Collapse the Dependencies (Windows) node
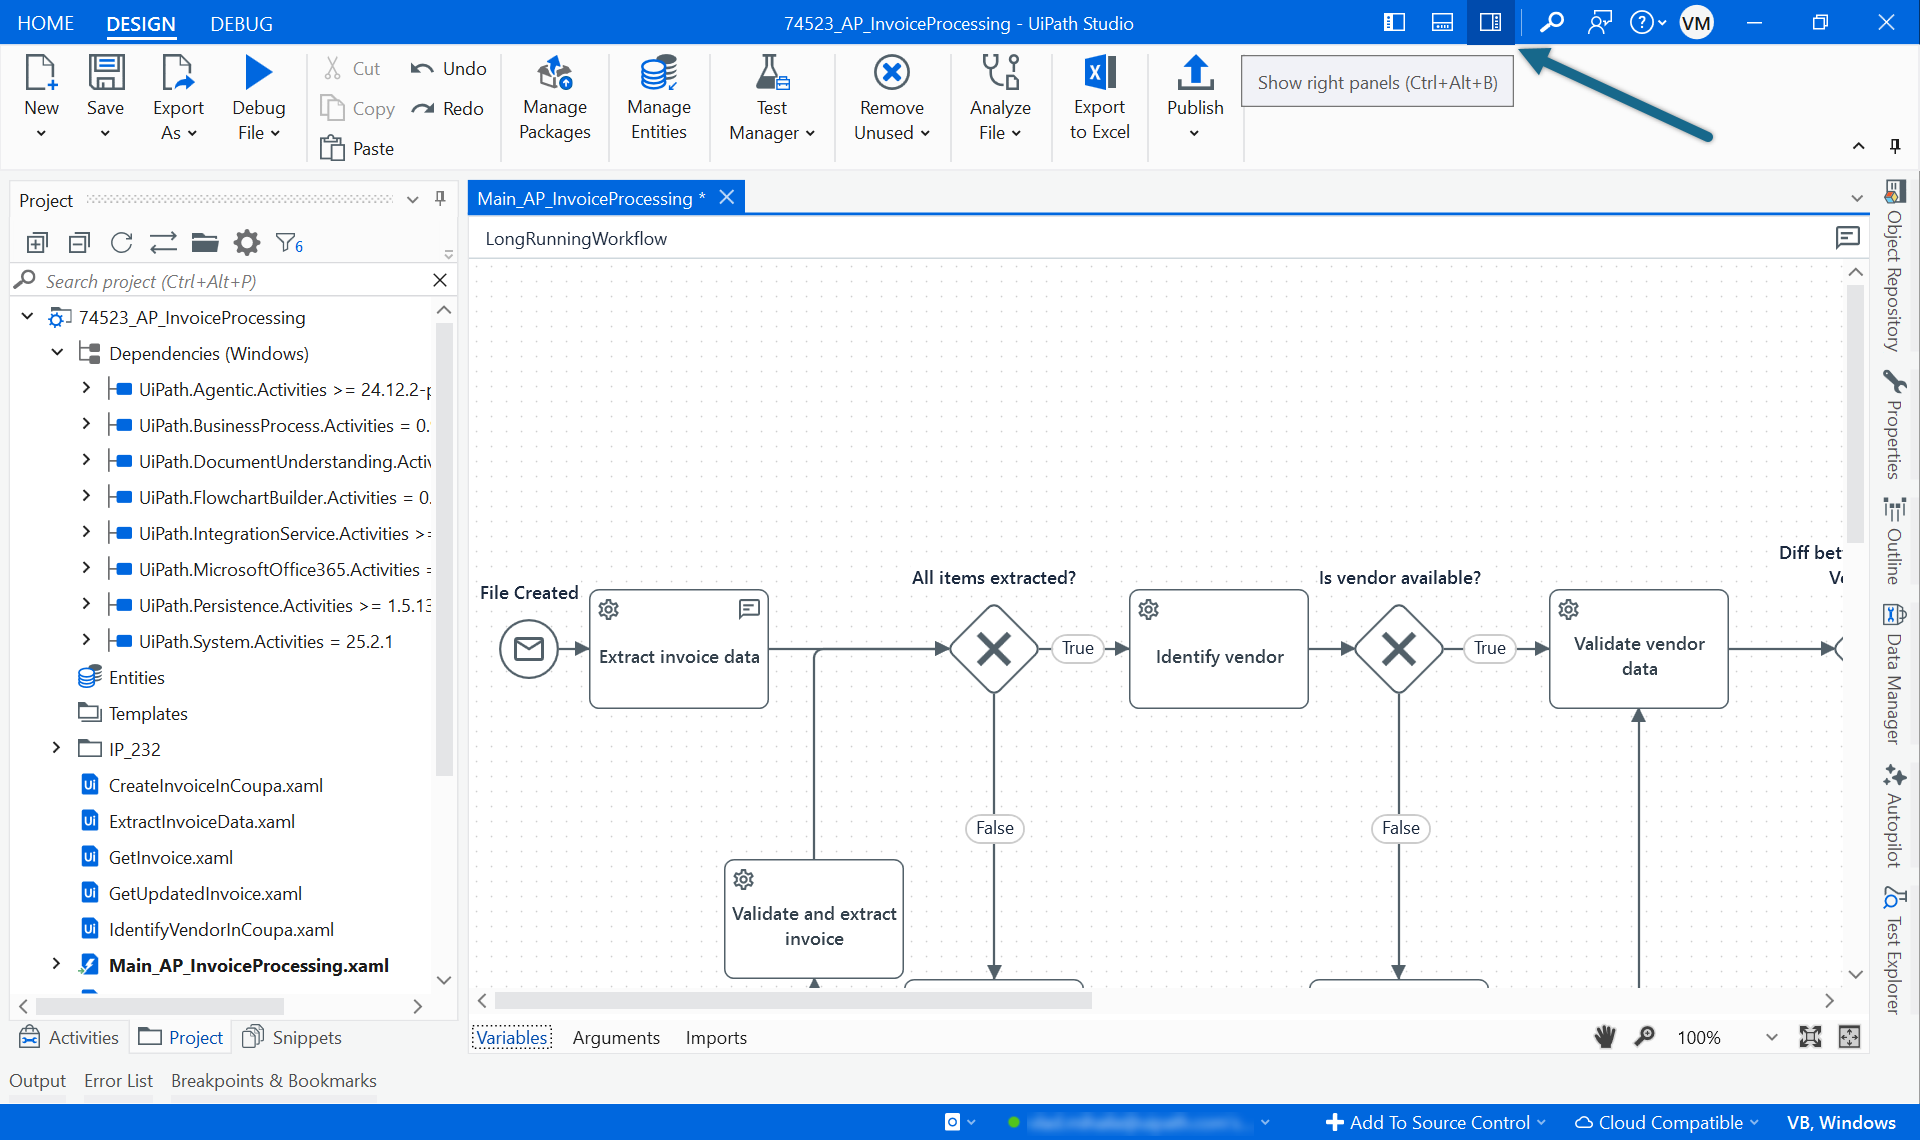 [x=57, y=353]
